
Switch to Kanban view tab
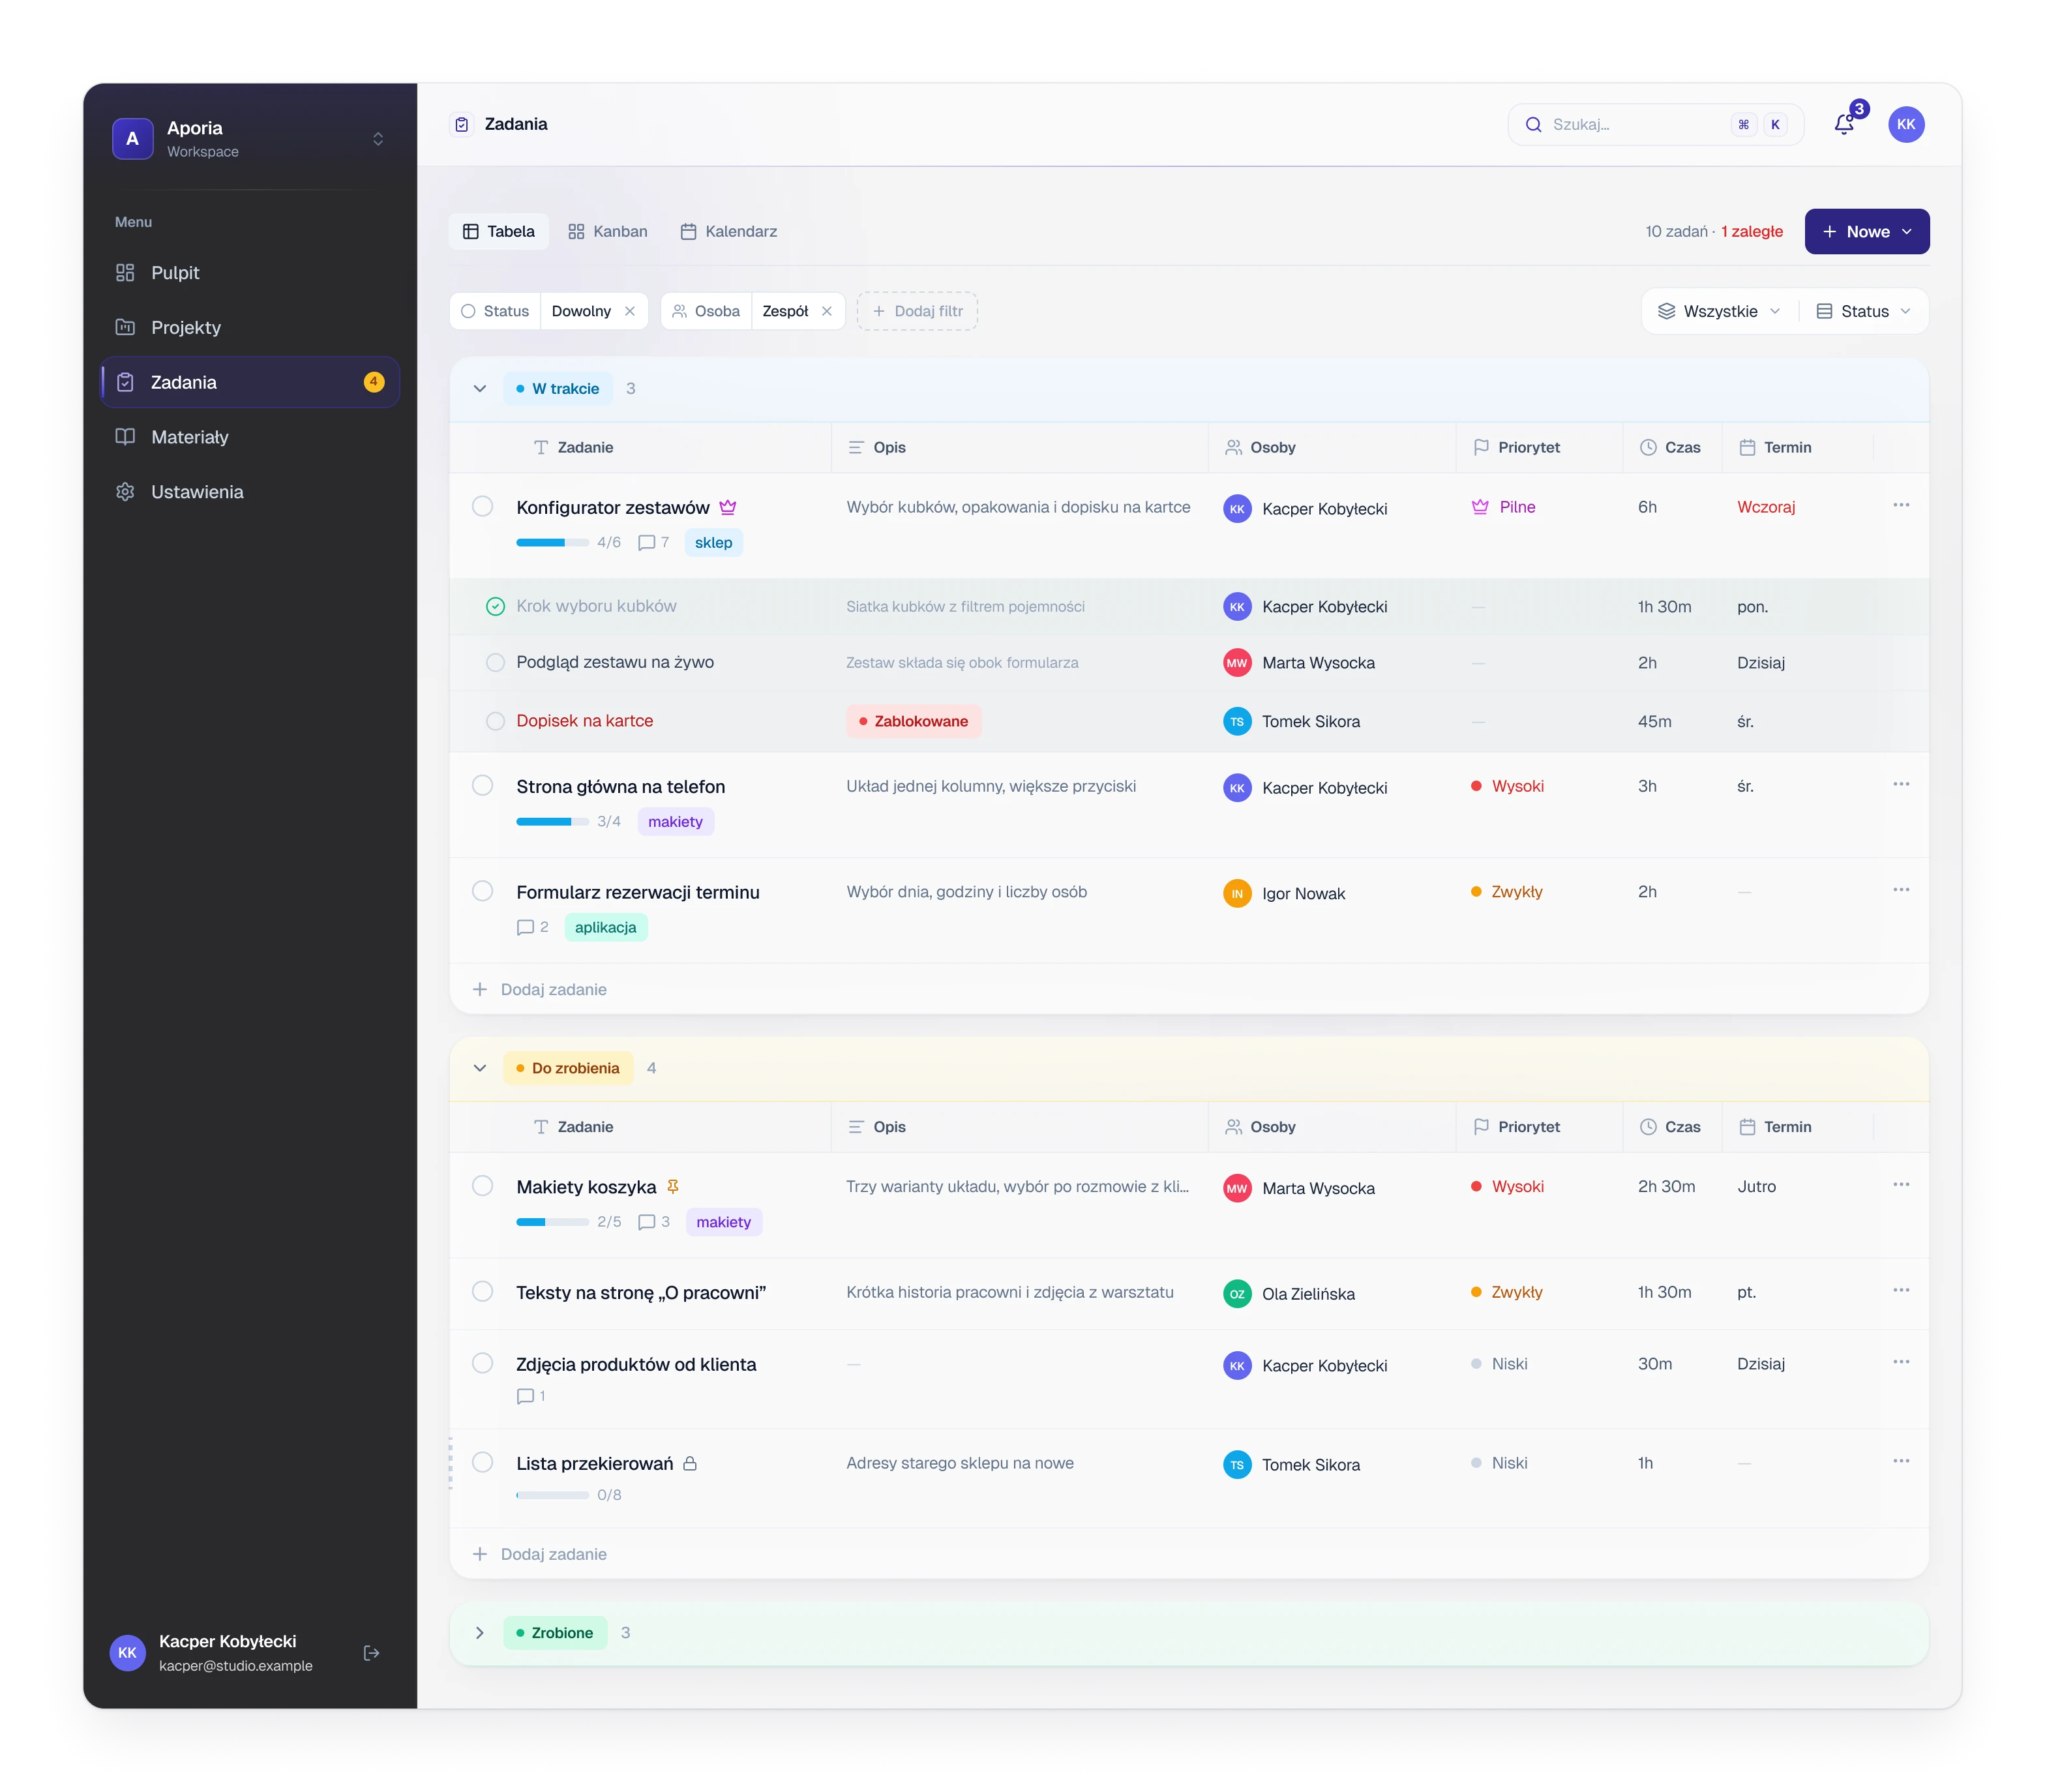tap(607, 231)
